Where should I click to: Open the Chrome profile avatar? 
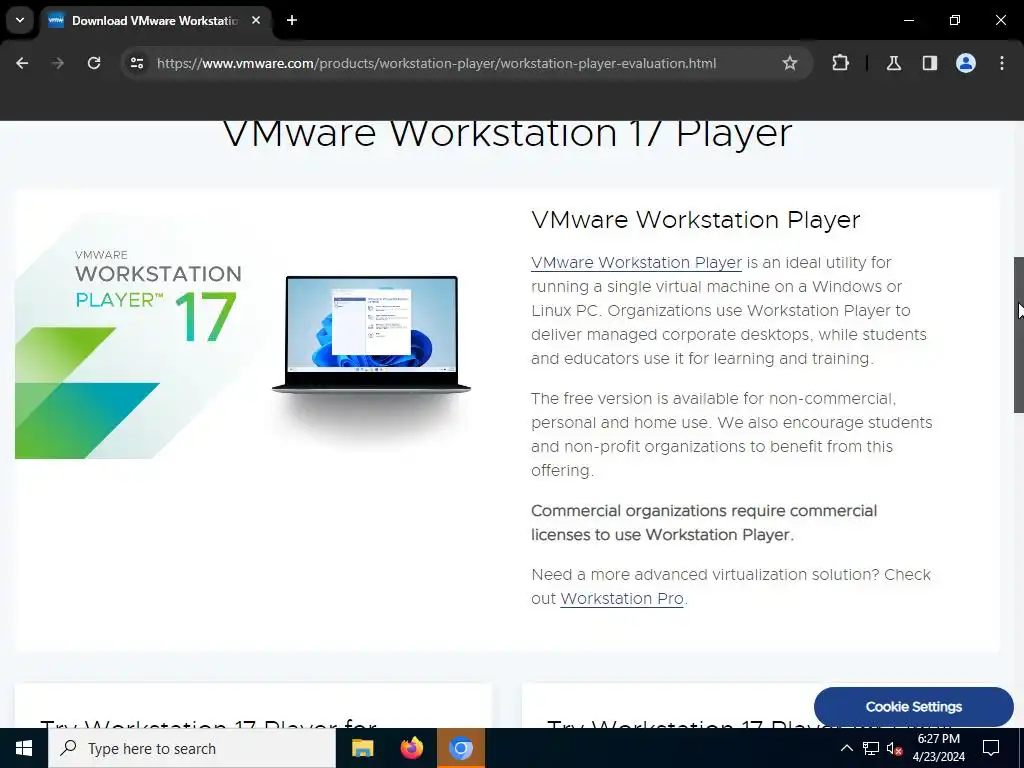coord(966,63)
